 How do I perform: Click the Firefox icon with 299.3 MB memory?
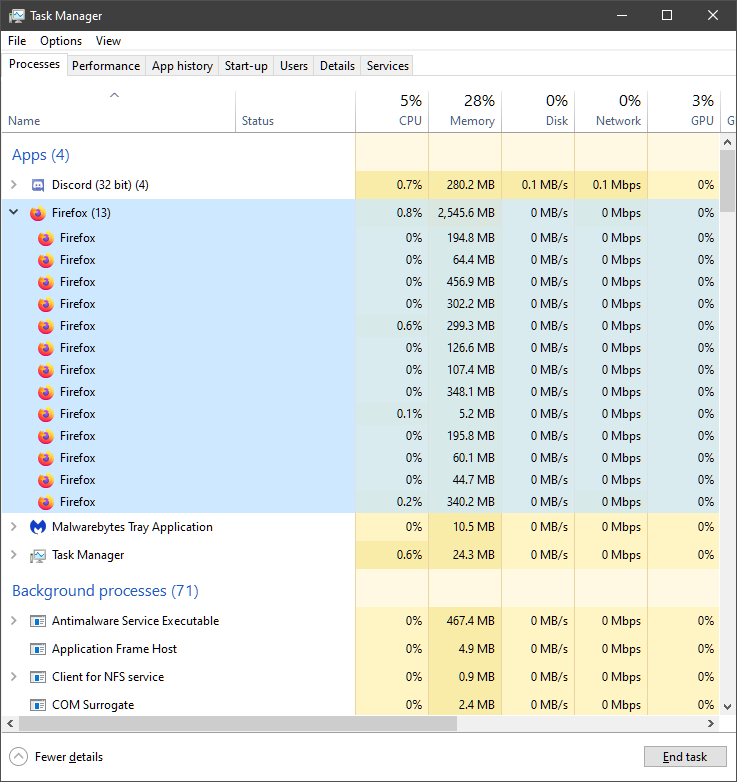coord(46,326)
